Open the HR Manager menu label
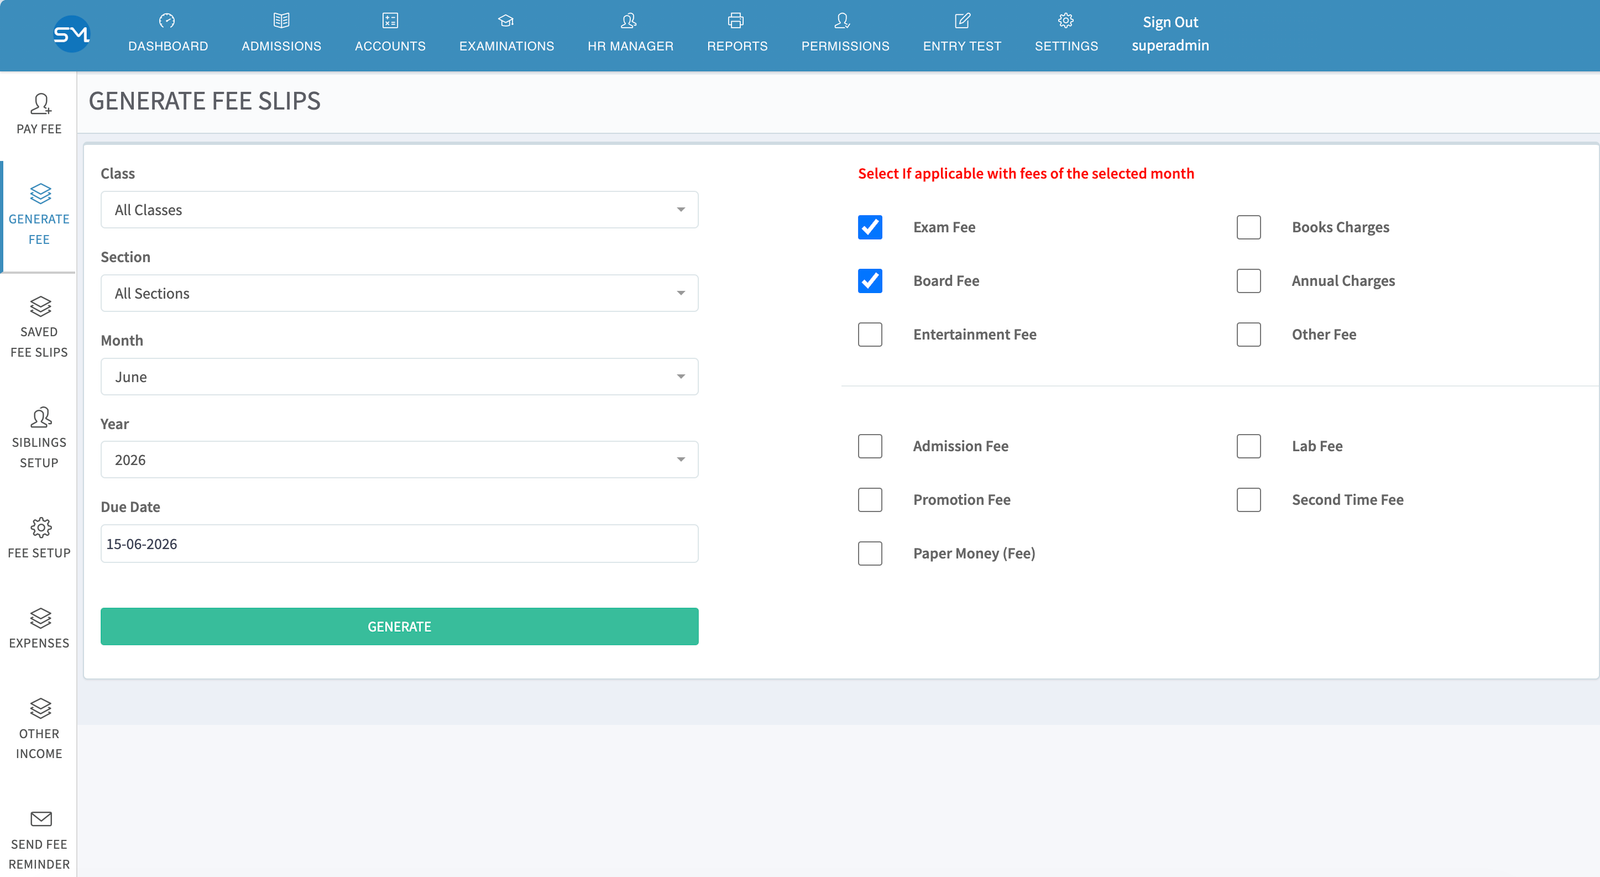The image size is (1600, 877). point(630,46)
